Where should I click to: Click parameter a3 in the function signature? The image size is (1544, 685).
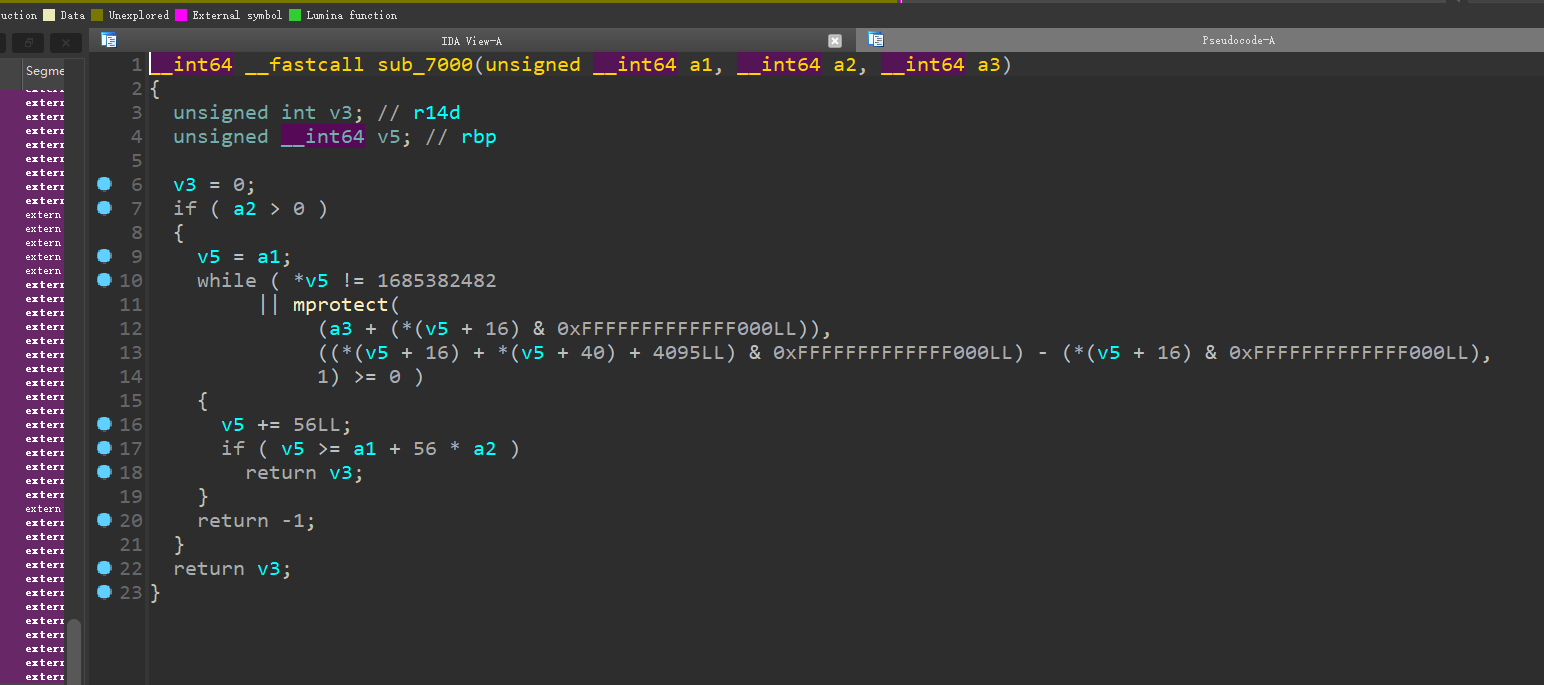pos(988,65)
